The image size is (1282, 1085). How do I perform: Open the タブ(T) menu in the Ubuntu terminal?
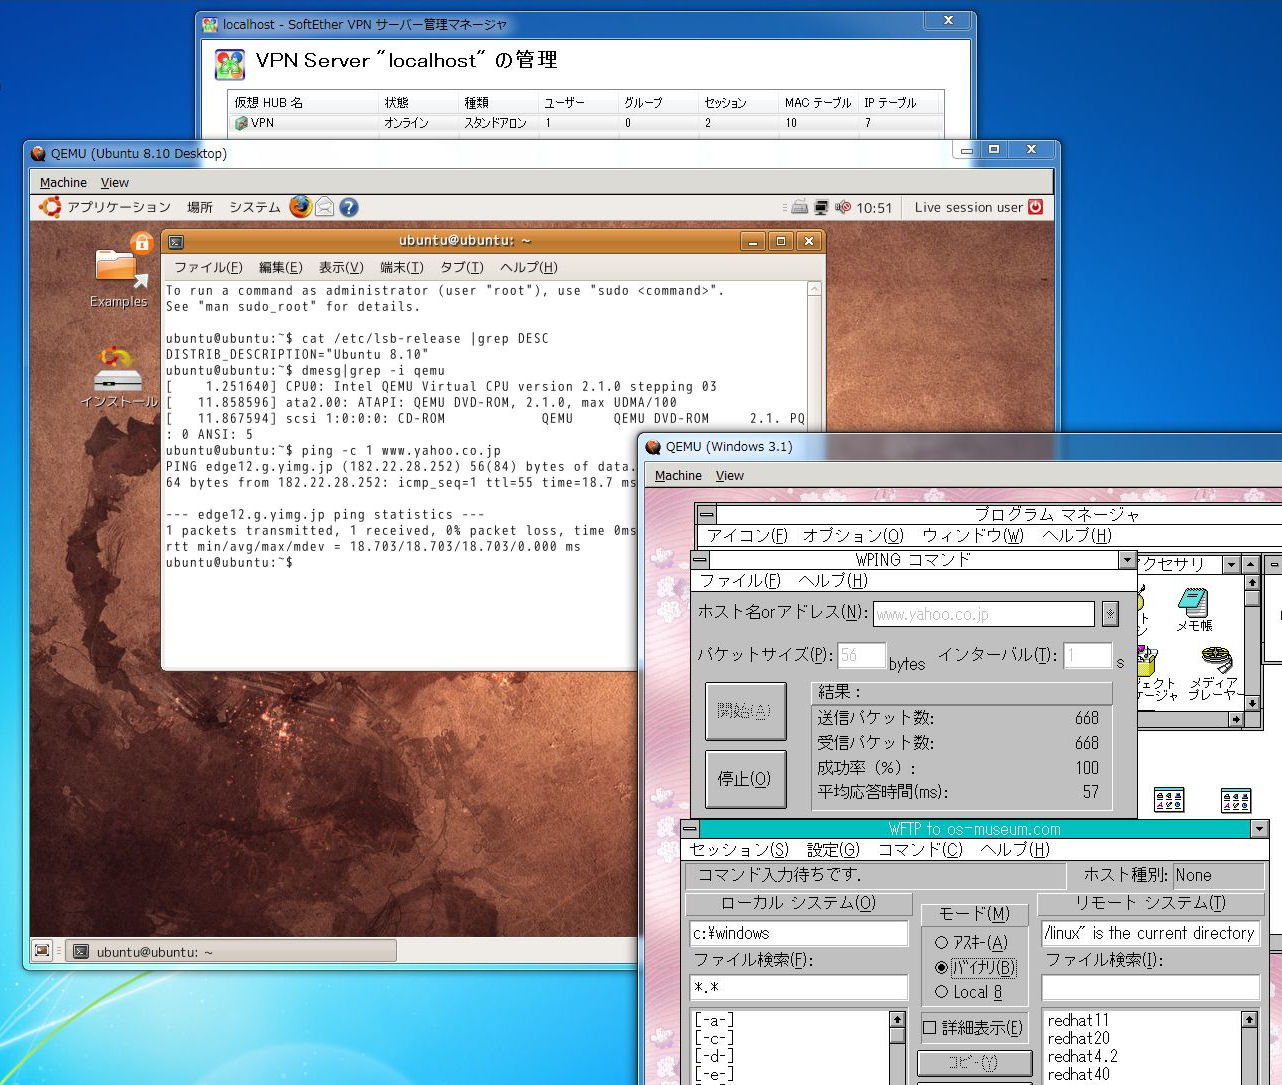click(462, 267)
